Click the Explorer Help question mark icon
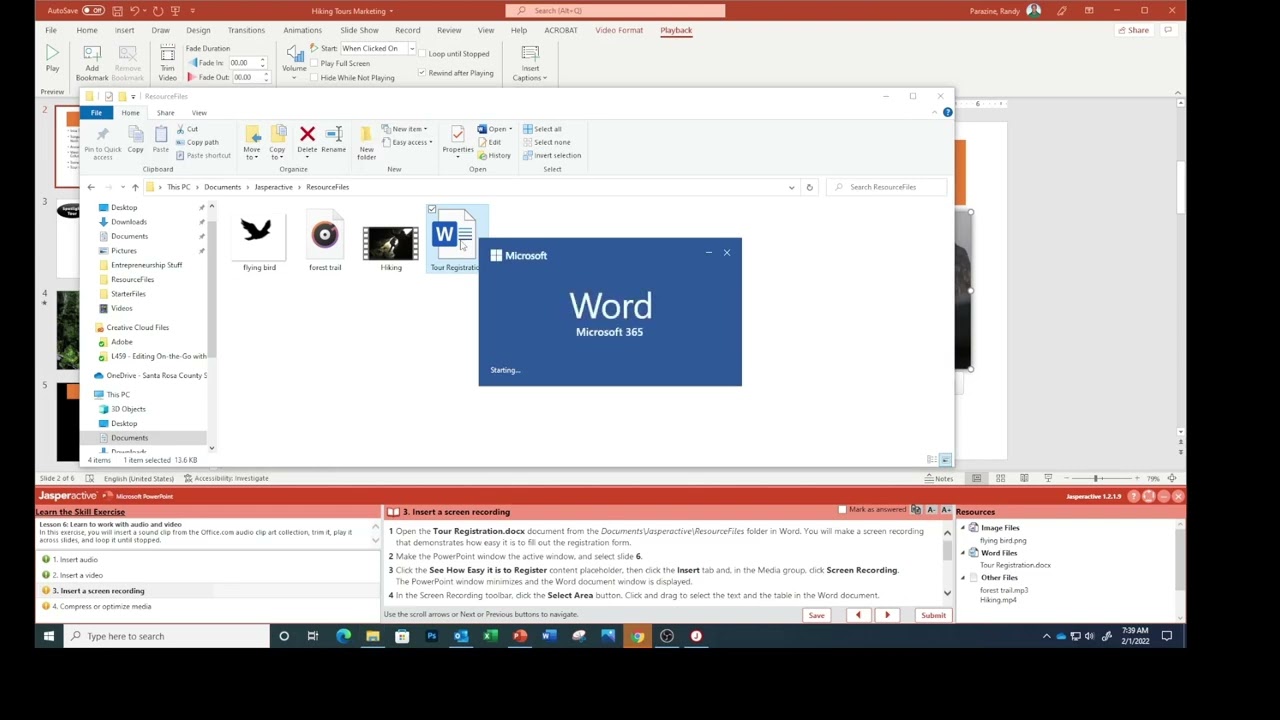Screen dimensions: 1280x720 [947, 112]
